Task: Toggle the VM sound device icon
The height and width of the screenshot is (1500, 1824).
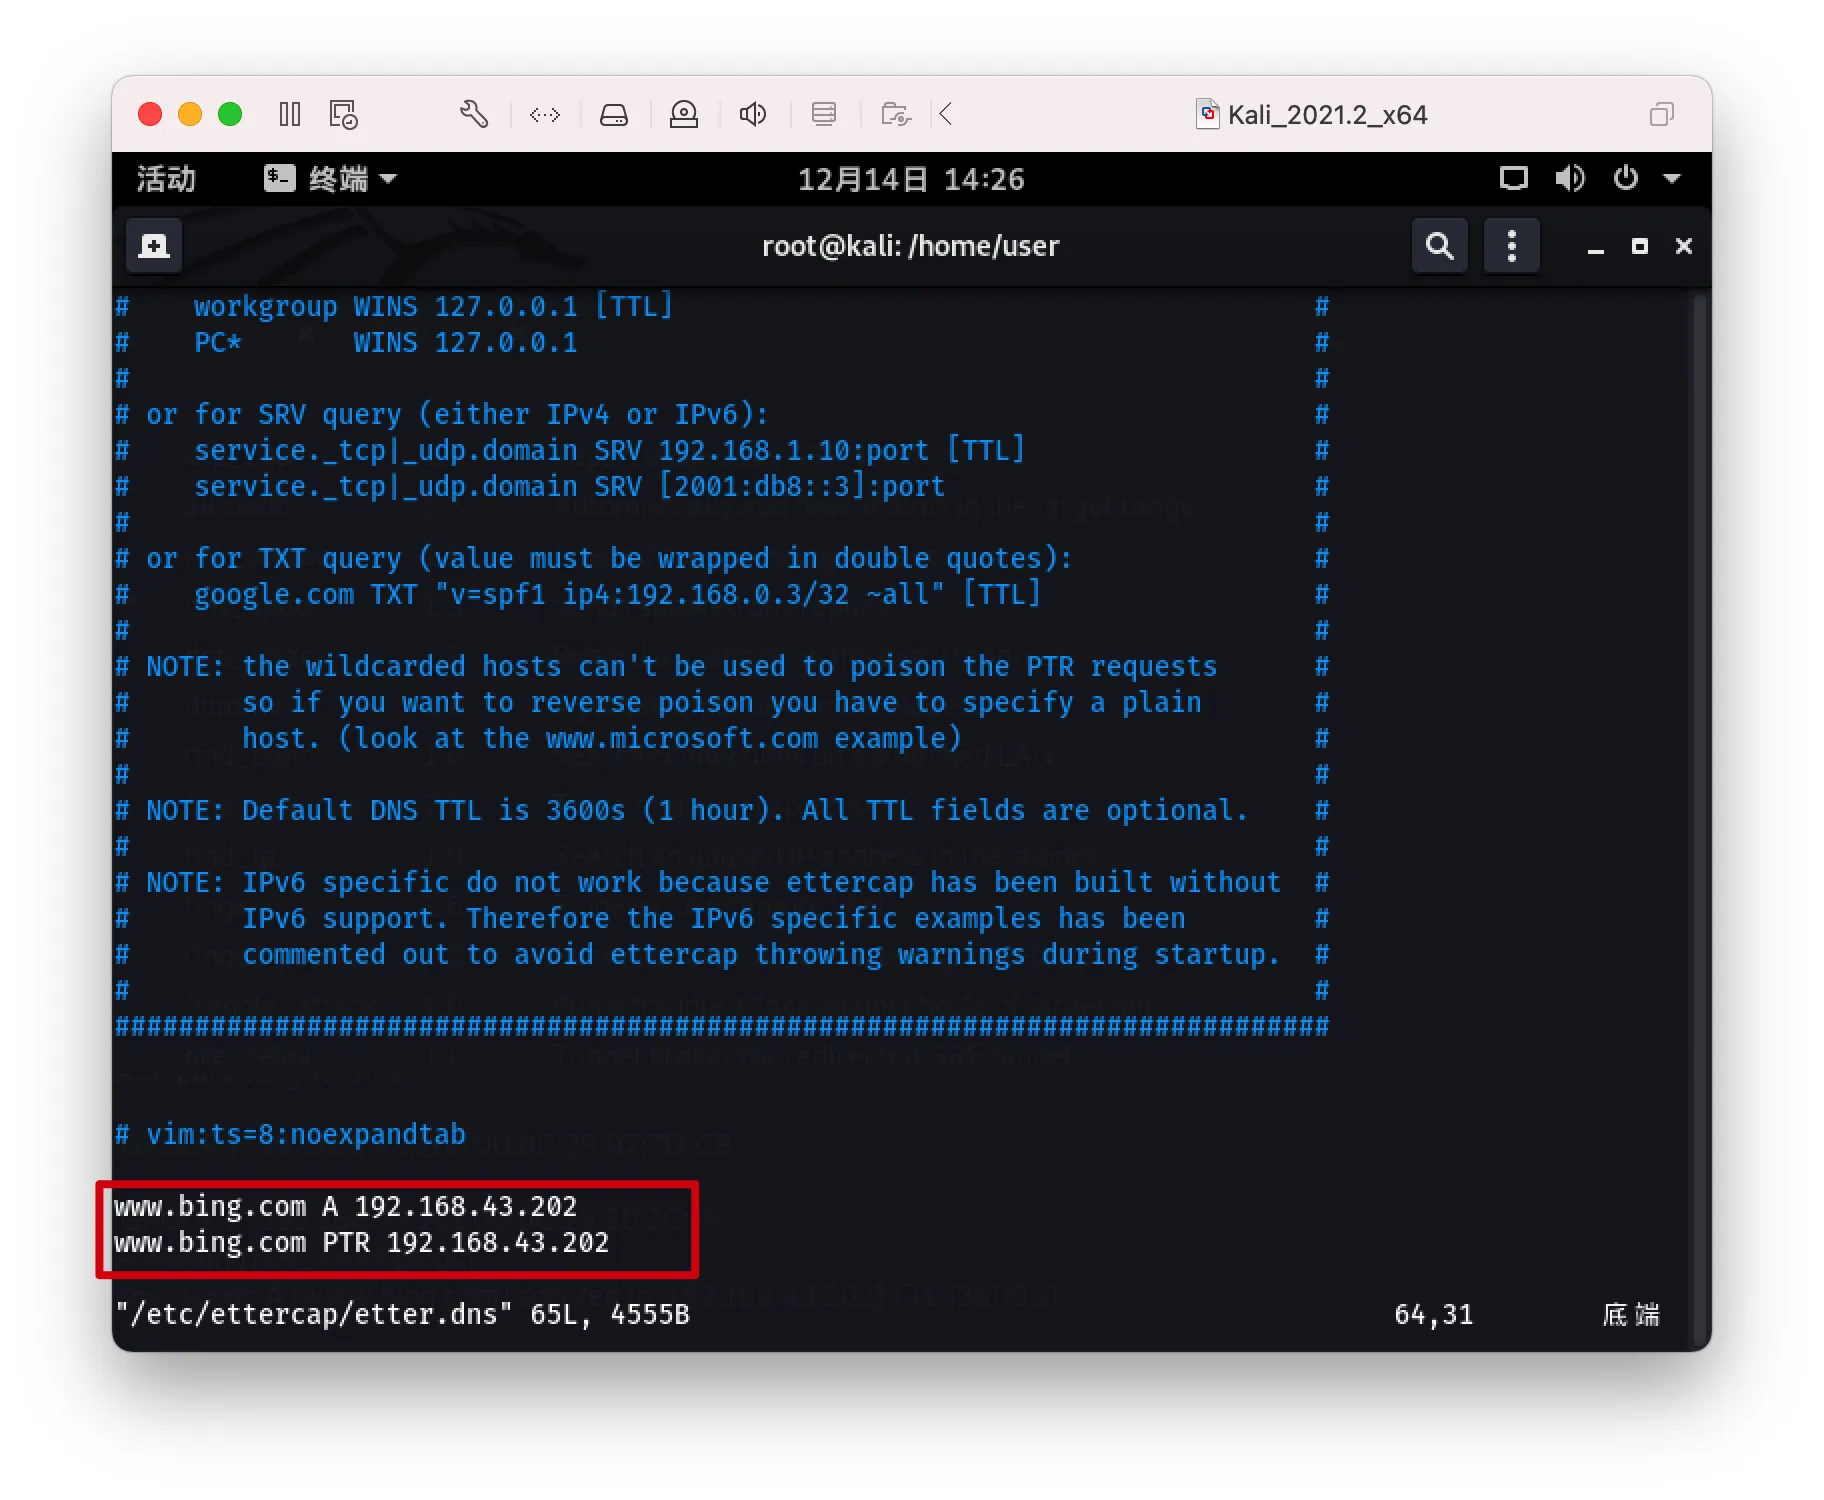Action: coord(753,115)
